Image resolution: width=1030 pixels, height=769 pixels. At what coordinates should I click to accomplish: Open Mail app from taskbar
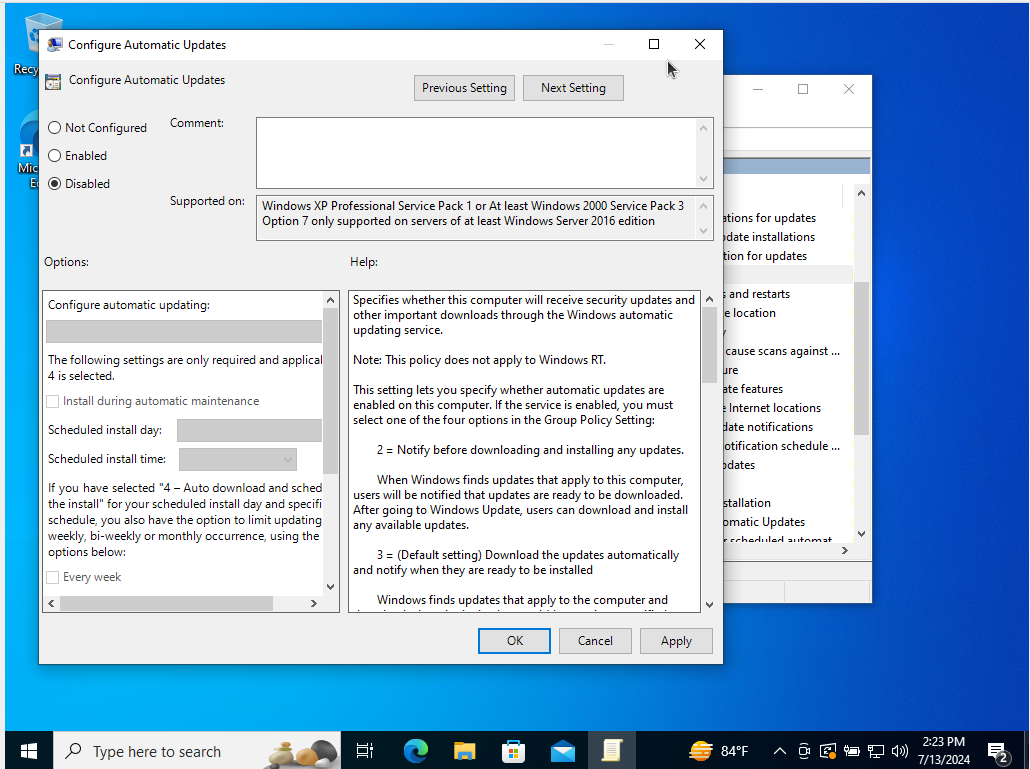click(x=563, y=751)
